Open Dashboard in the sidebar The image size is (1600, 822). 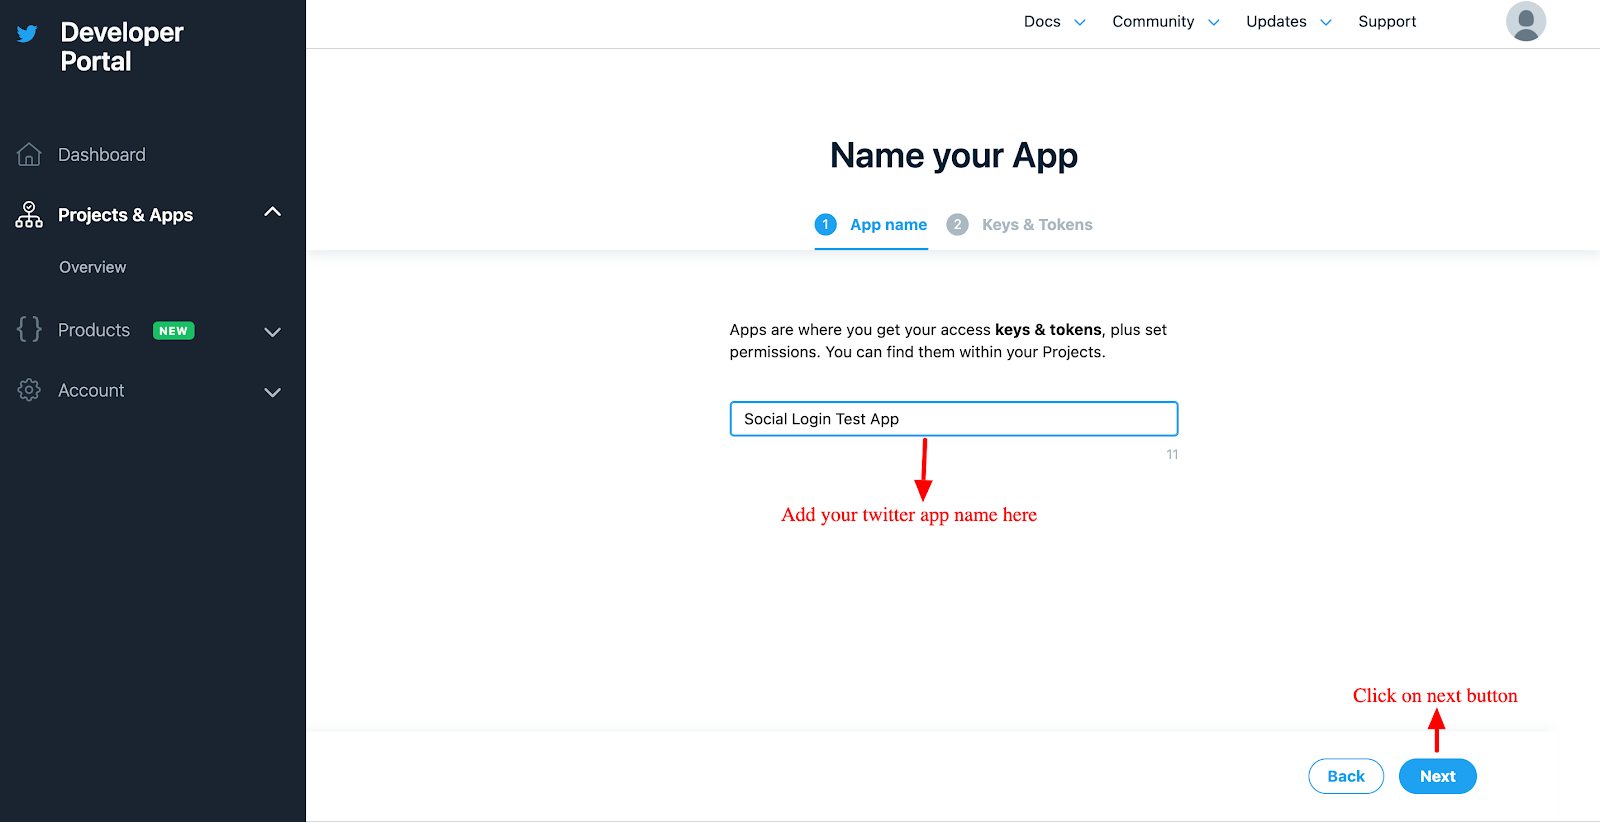click(101, 155)
